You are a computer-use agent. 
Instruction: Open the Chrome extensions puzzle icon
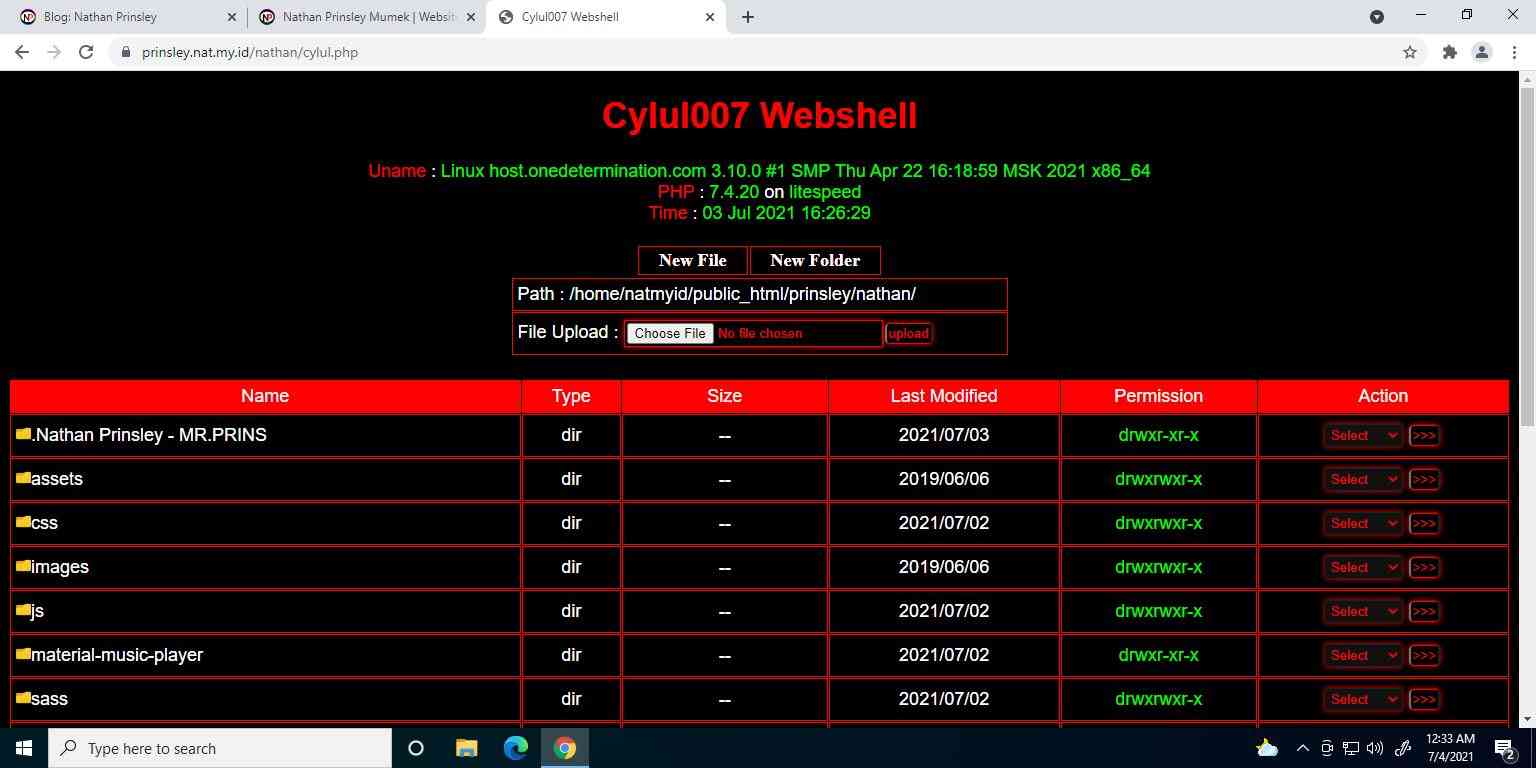1449,52
